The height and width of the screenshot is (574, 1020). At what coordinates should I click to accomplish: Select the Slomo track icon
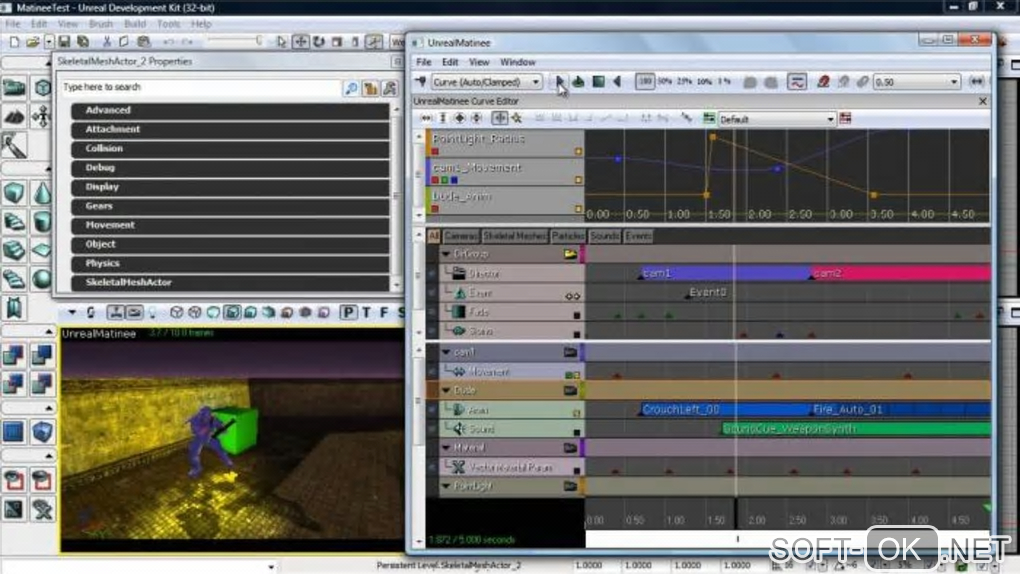tap(459, 331)
